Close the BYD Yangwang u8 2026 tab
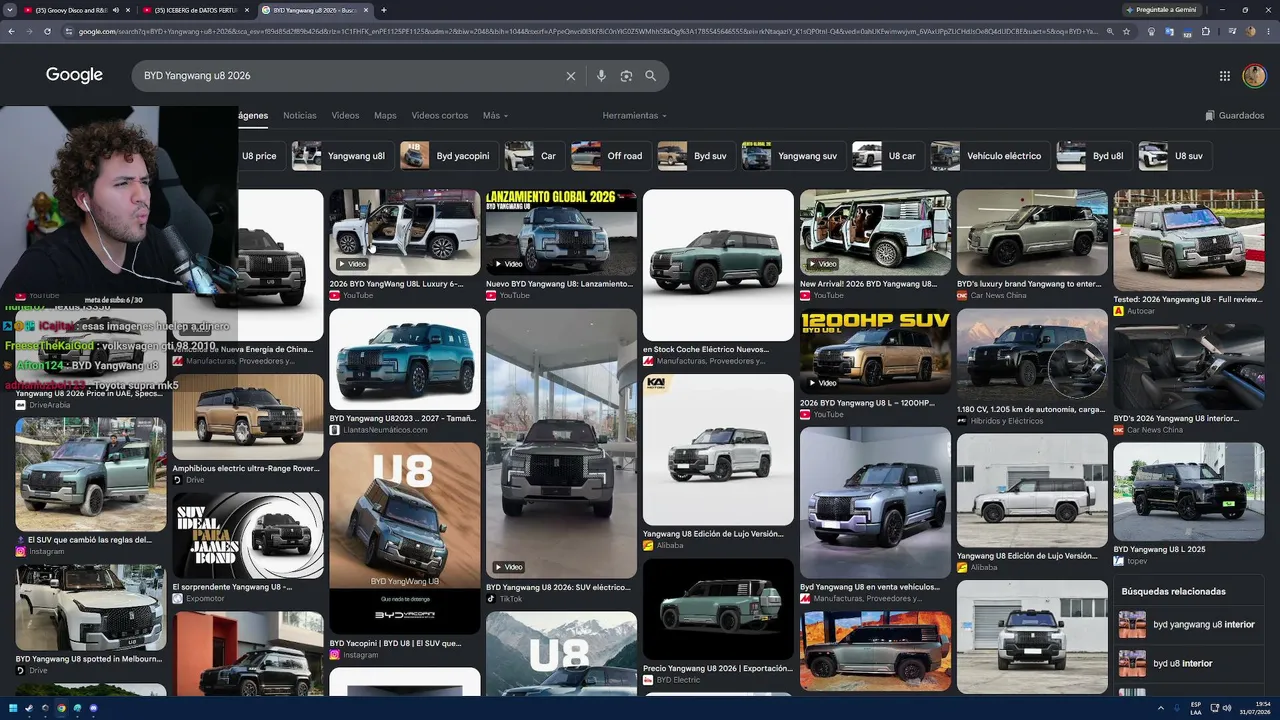 point(367,10)
